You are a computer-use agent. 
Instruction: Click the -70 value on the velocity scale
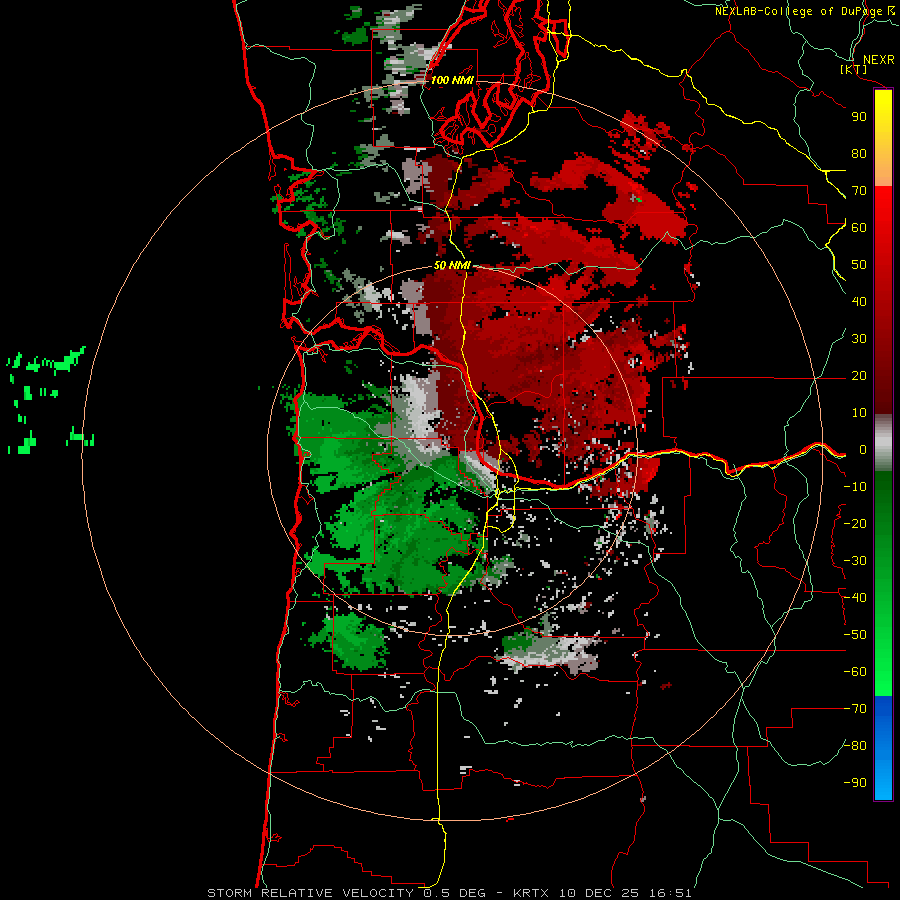coord(855,709)
